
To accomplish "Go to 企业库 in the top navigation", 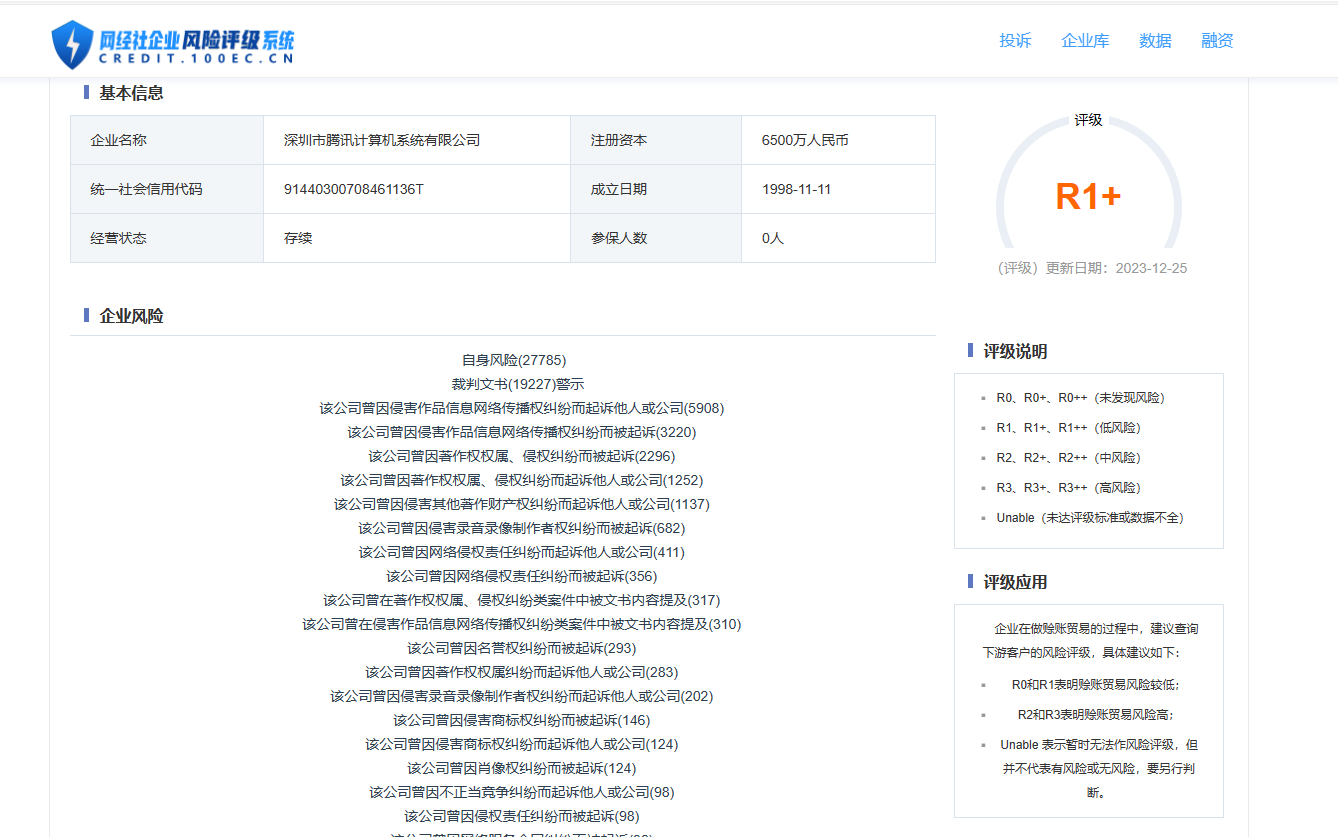I will click(1085, 41).
